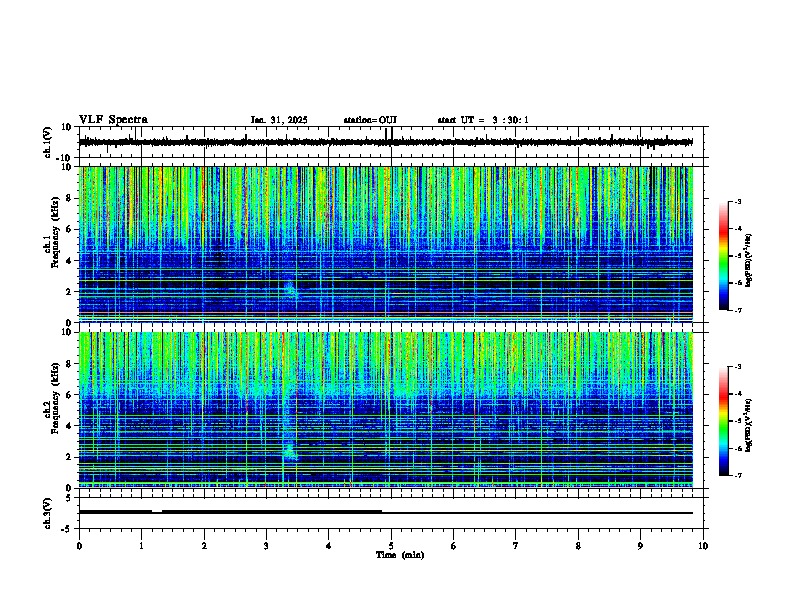Click the ch.1 voltage waveform trace

tap(386, 142)
